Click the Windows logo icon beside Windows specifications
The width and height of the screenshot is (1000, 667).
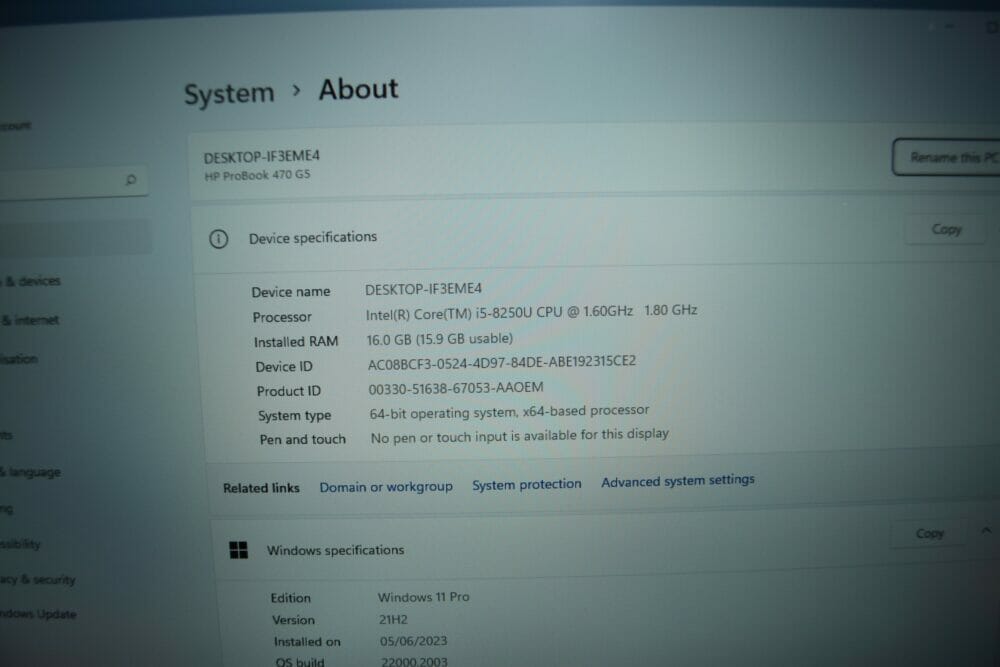(239, 550)
